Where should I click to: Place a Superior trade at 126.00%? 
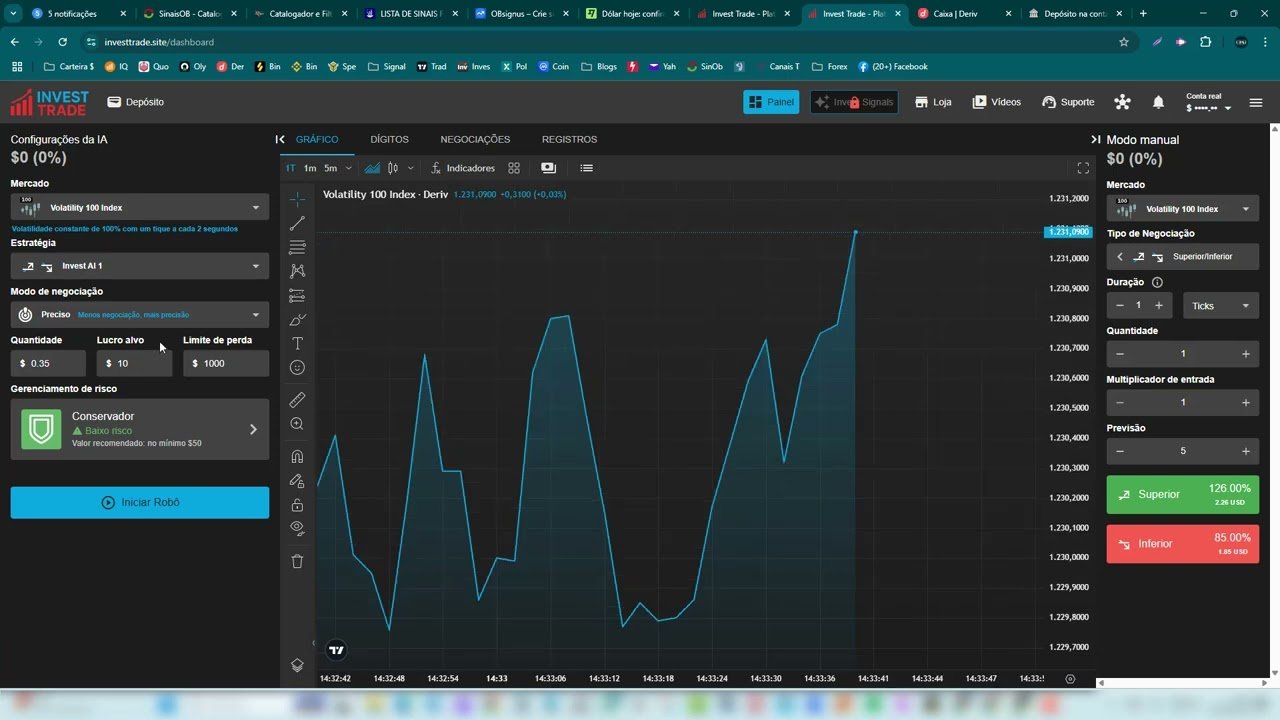coord(1183,494)
